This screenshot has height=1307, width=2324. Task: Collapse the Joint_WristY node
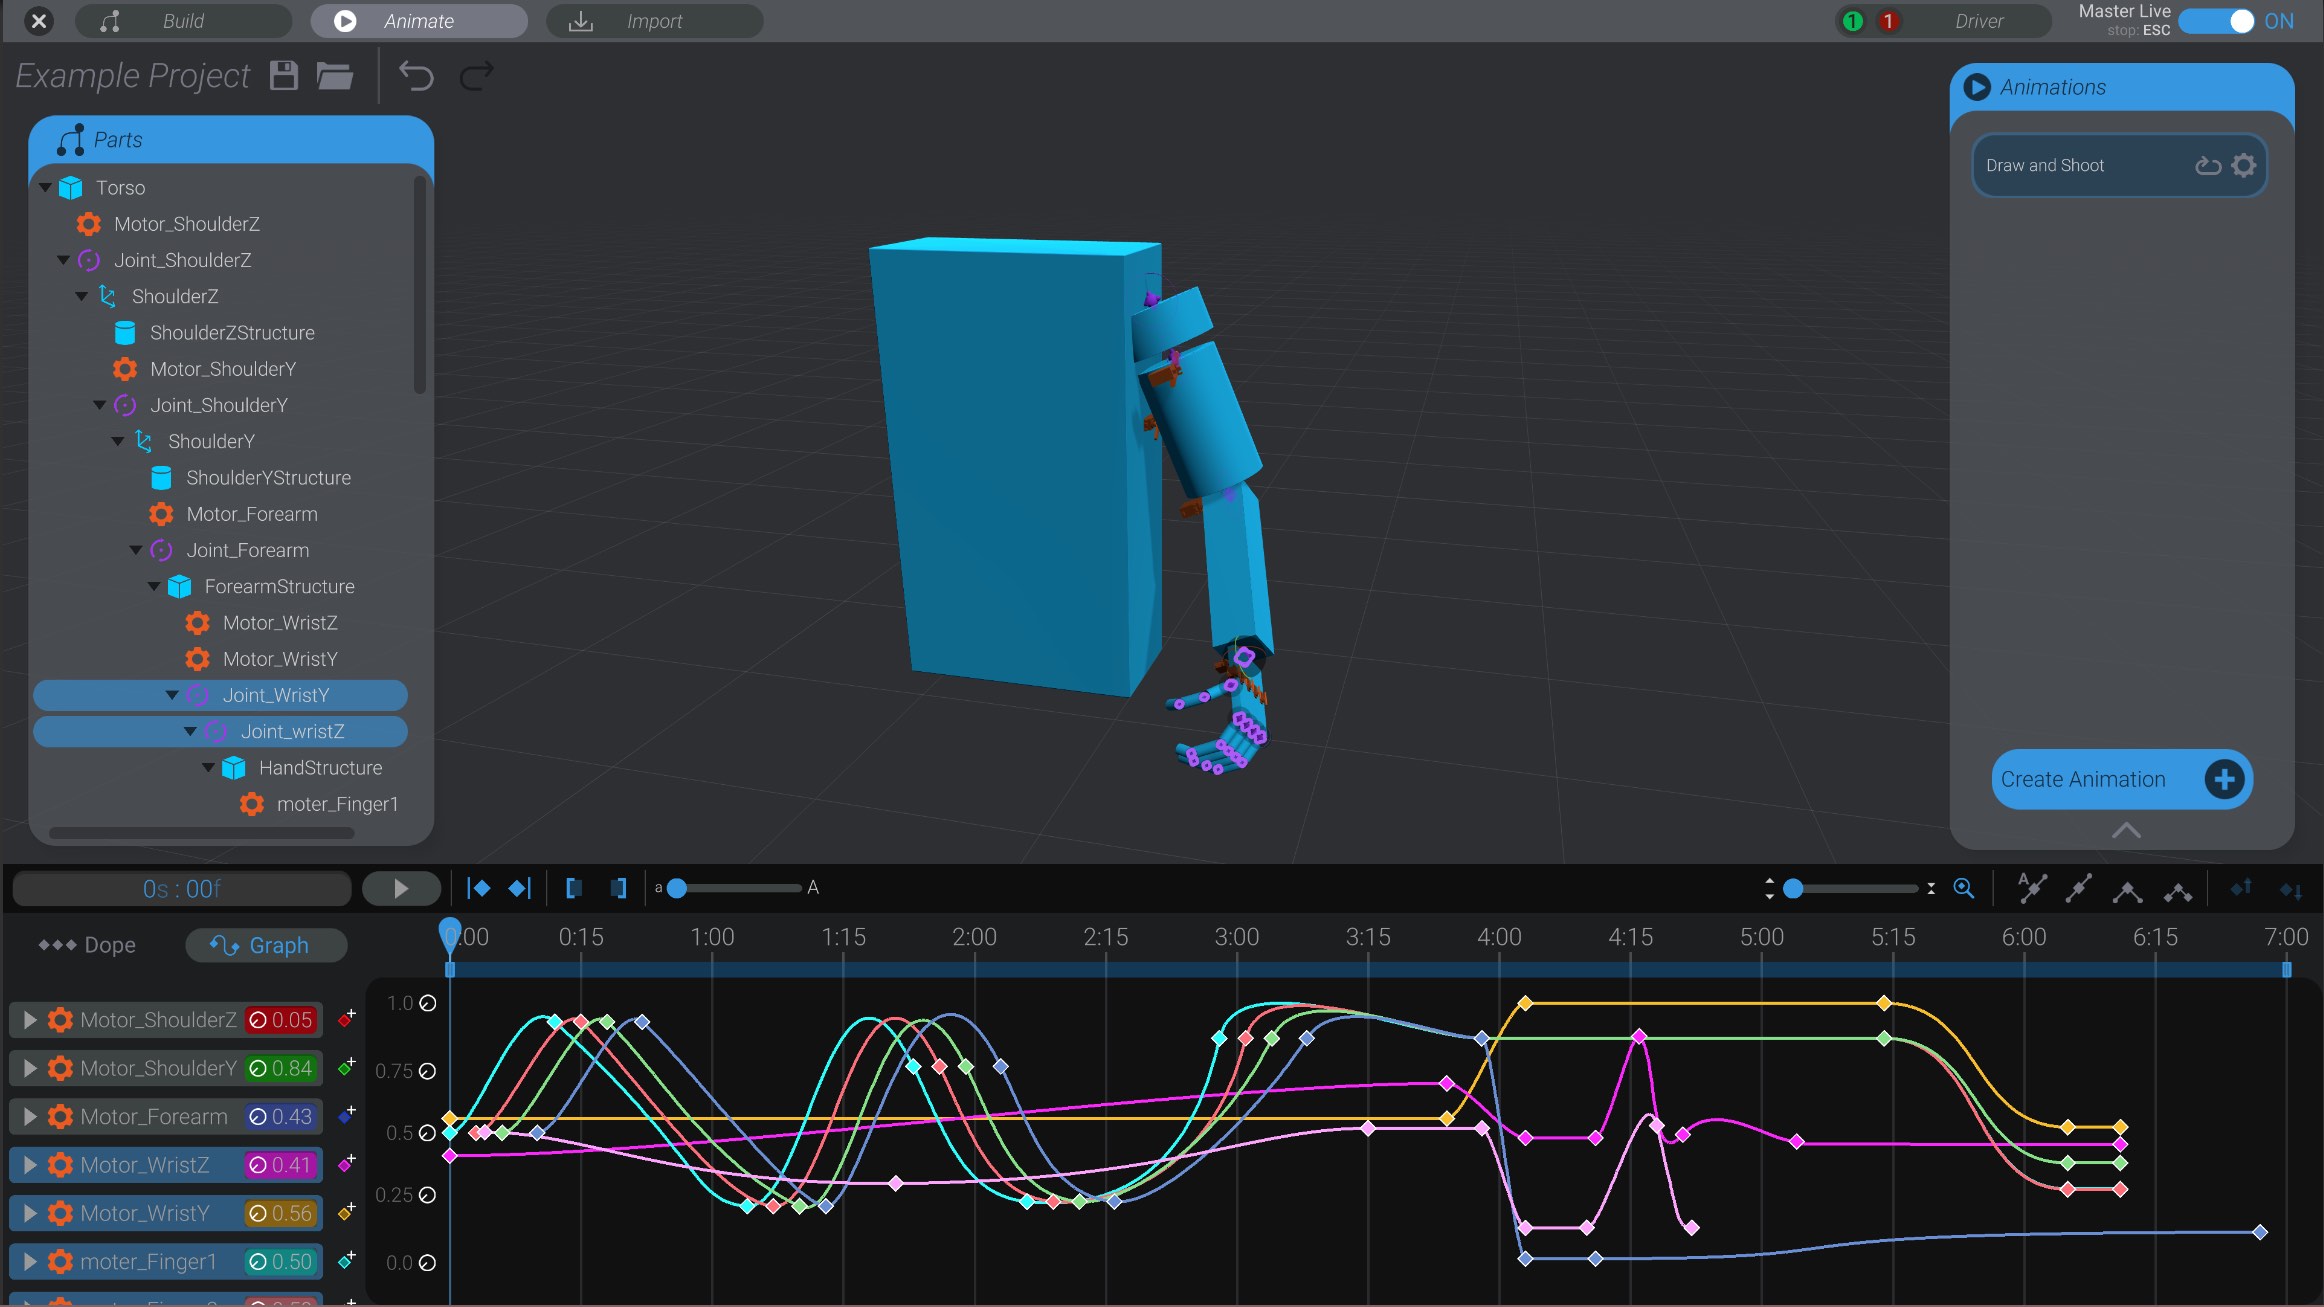(x=171, y=694)
